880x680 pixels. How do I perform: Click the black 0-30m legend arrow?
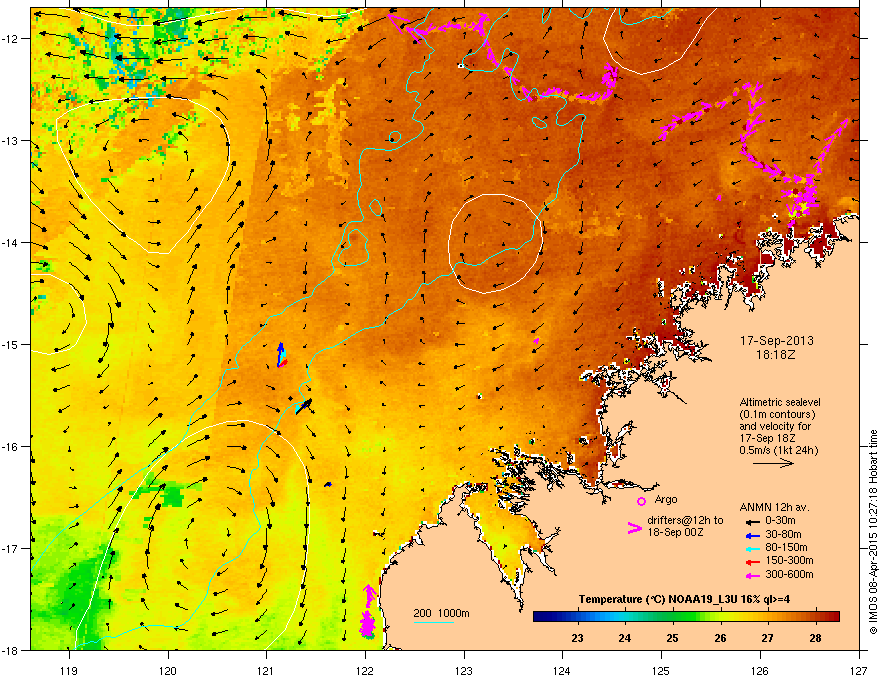pos(753,521)
